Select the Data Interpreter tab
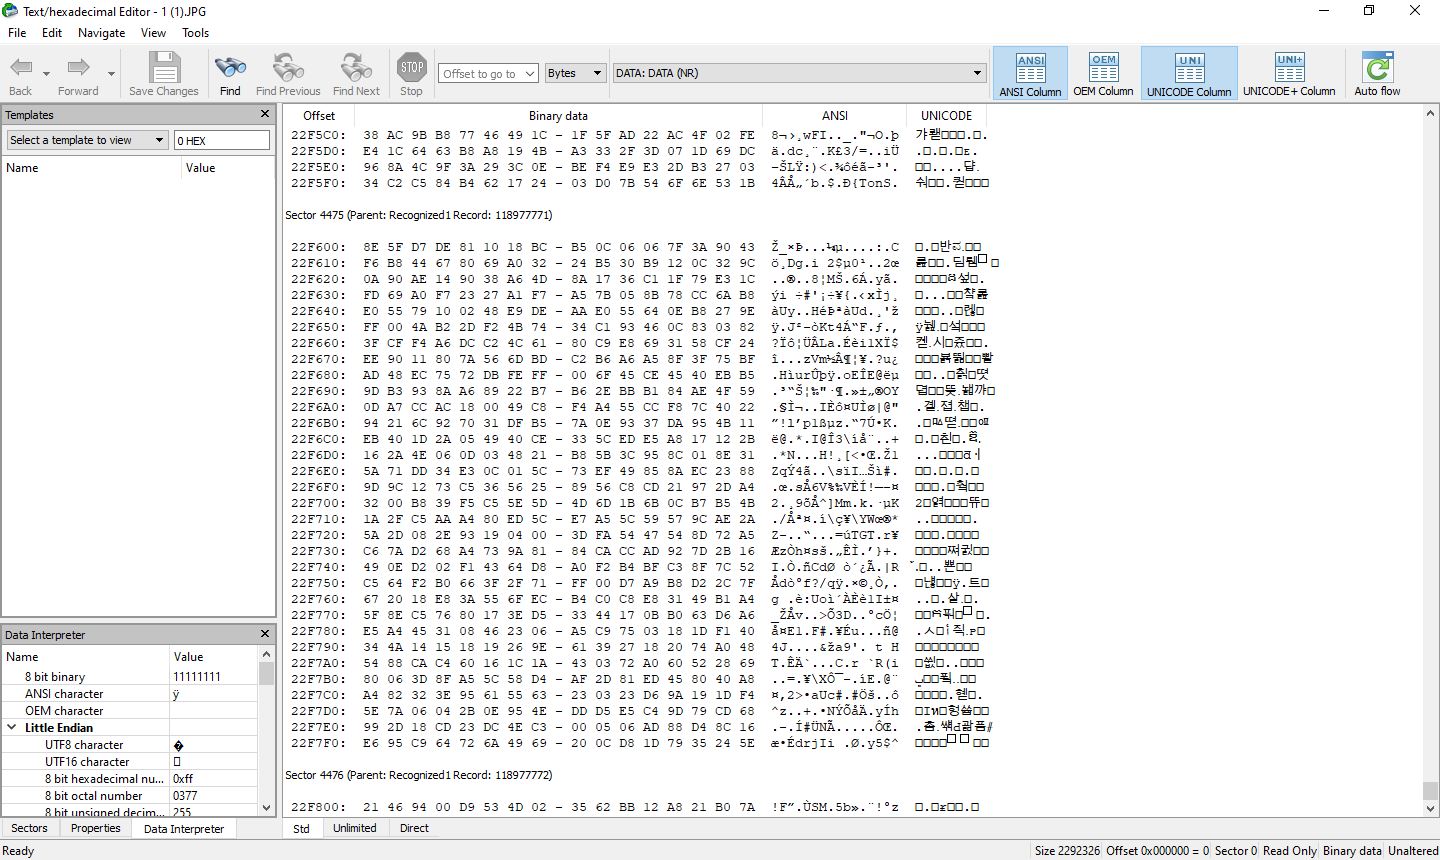 (x=184, y=829)
